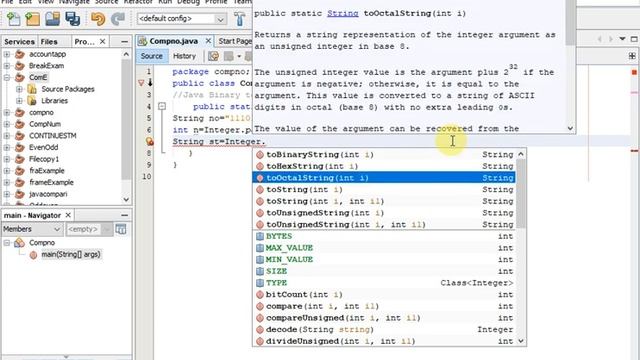Open the Compno.java editor tab
This screenshot has width=640, height=360.
pyautogui.click(x=173, y=41)
